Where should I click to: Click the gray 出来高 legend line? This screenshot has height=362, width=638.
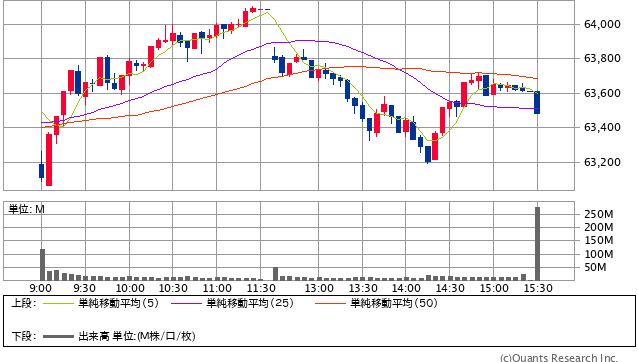(x=58, y=336)
